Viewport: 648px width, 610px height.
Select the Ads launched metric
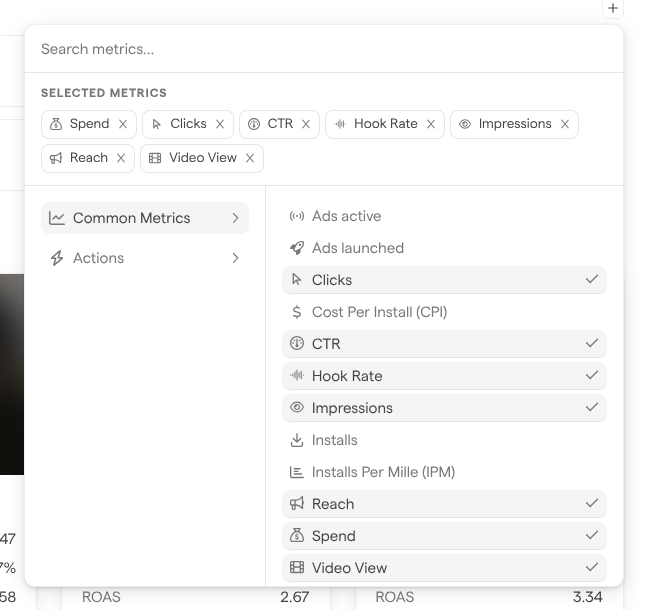(444, 248)
